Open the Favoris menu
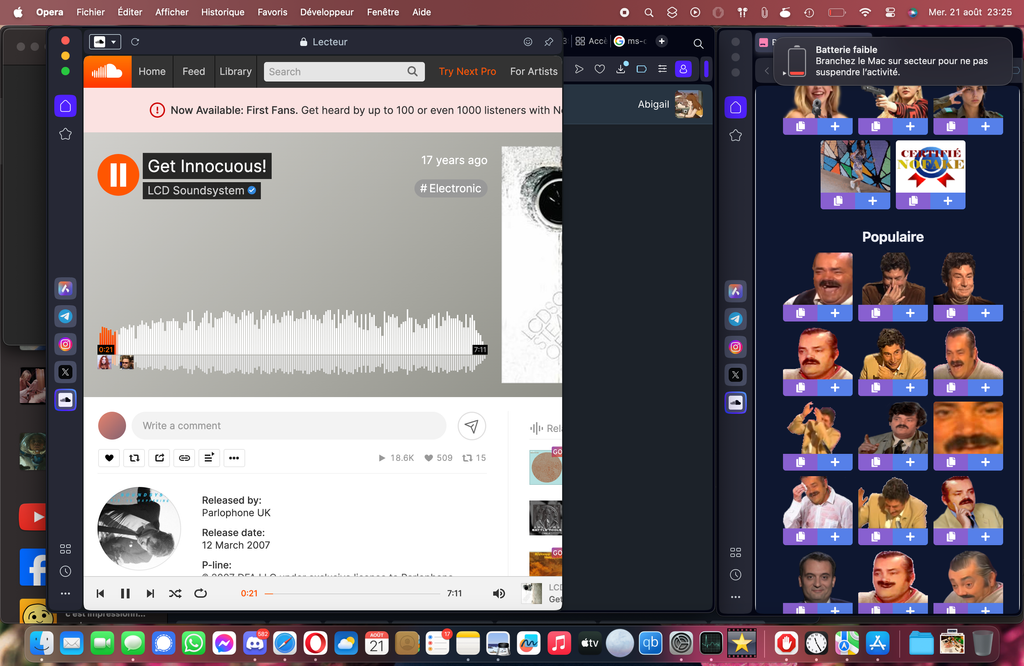 [x=272, y=12]
